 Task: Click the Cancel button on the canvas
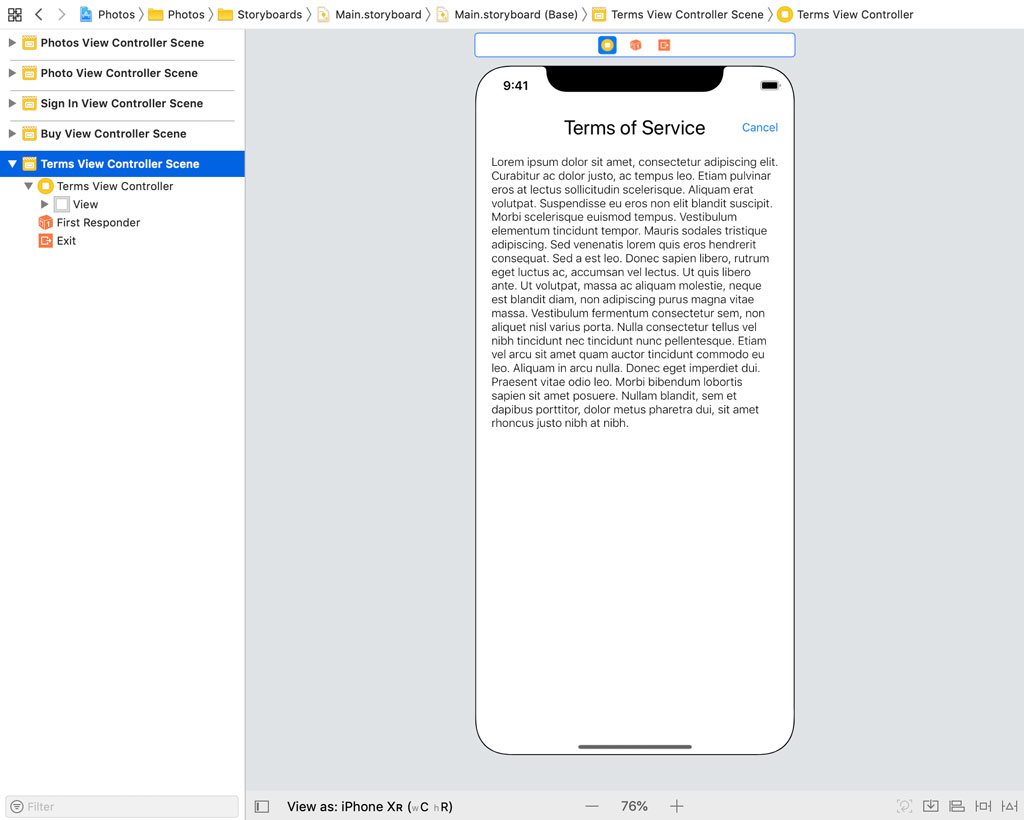pyautogui.click(x=759, y=127)
